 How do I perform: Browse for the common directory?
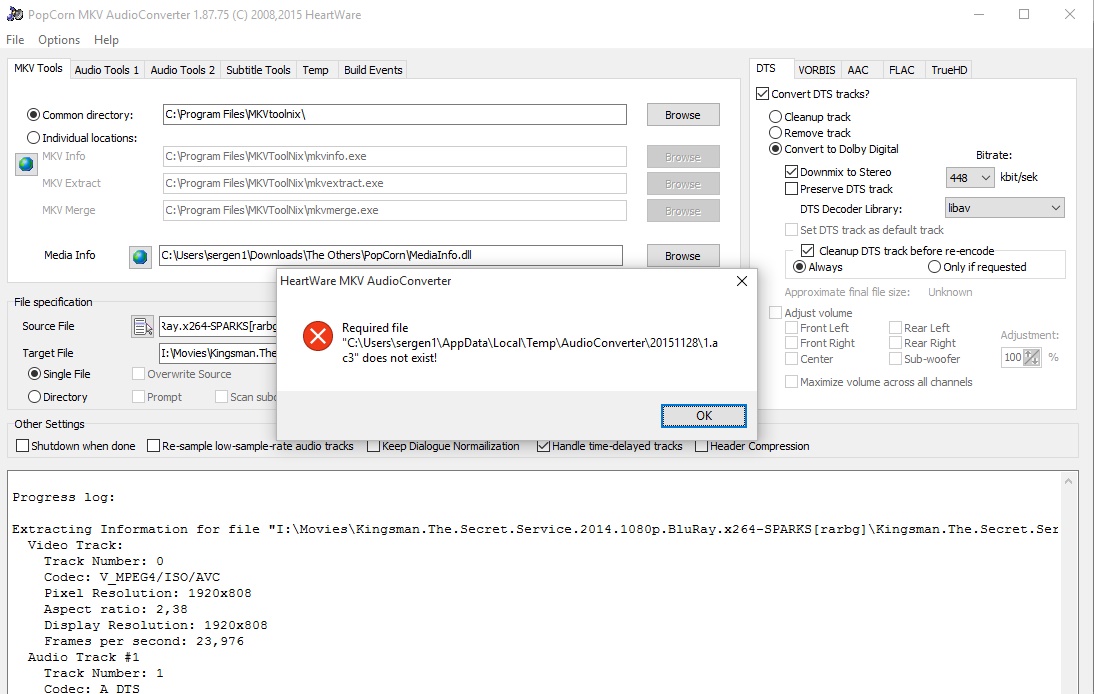[x=682, y=115]
